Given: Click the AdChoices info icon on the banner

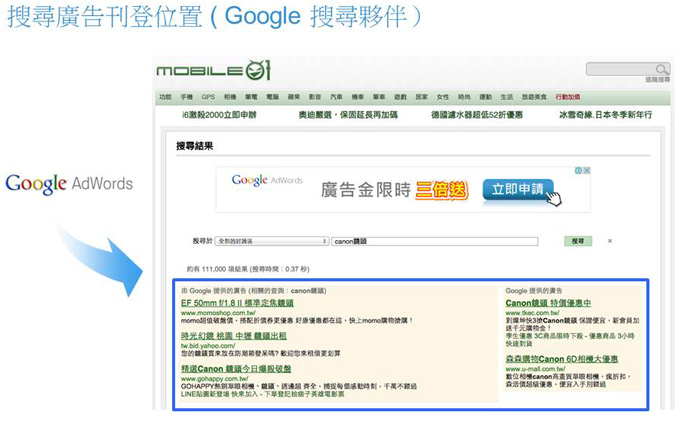Looking at the screenshot, I should click(578, 170).
